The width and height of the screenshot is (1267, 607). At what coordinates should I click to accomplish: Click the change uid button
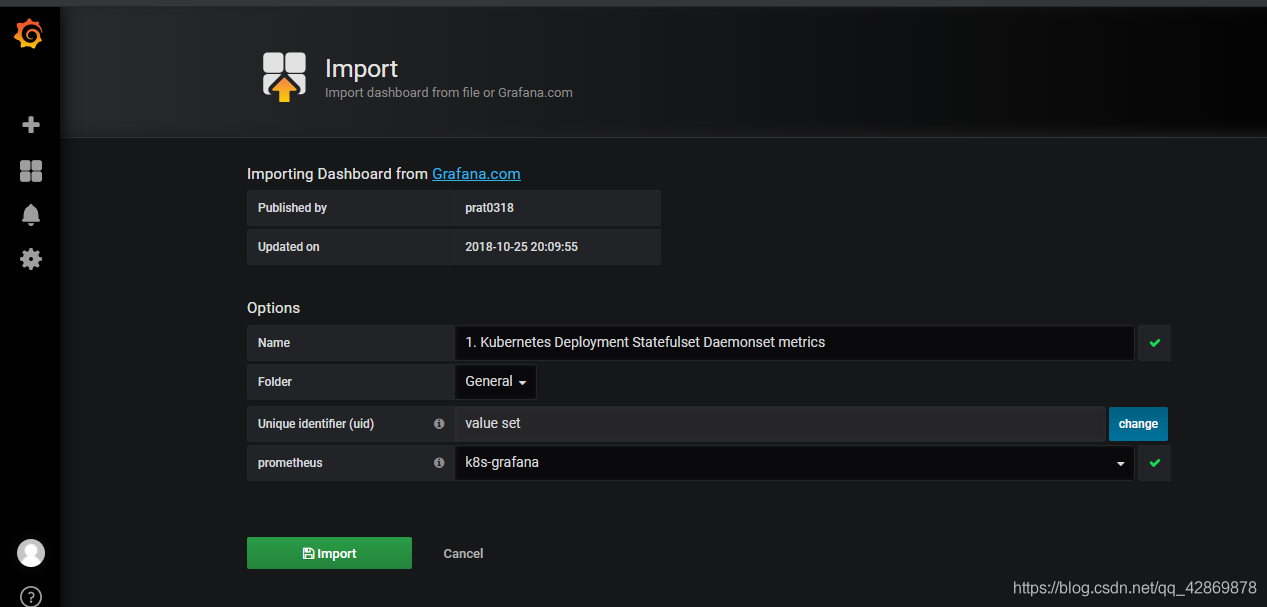click(x=1138, y=424)
